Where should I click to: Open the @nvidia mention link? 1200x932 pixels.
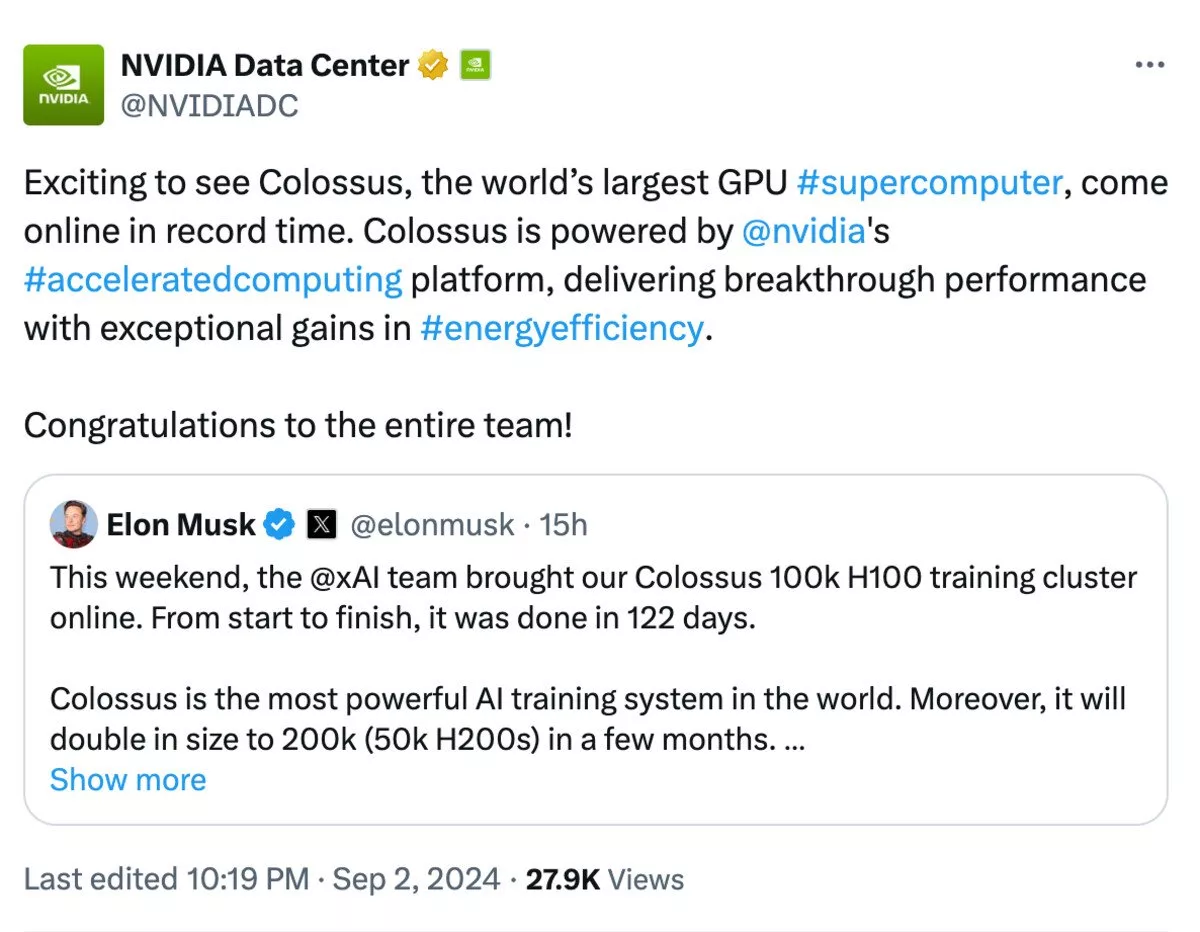click(804, 231)
